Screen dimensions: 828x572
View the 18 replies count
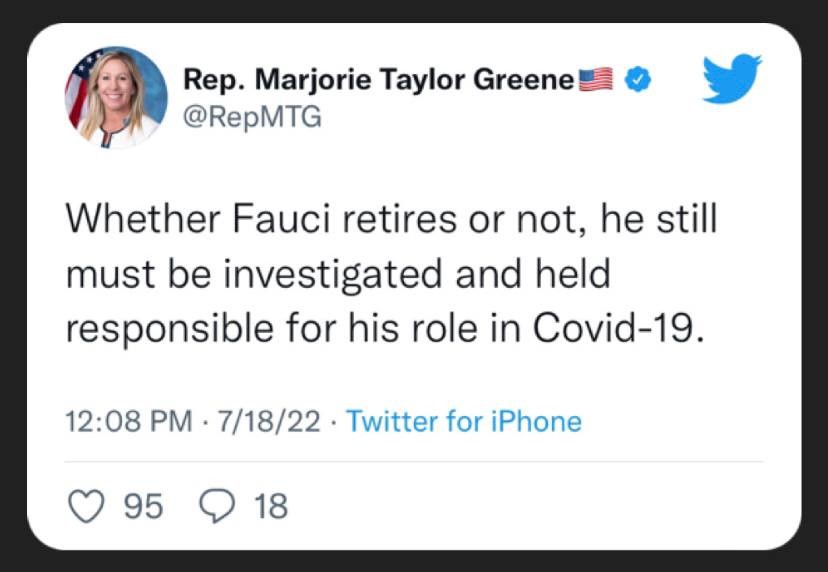point(270,506)
